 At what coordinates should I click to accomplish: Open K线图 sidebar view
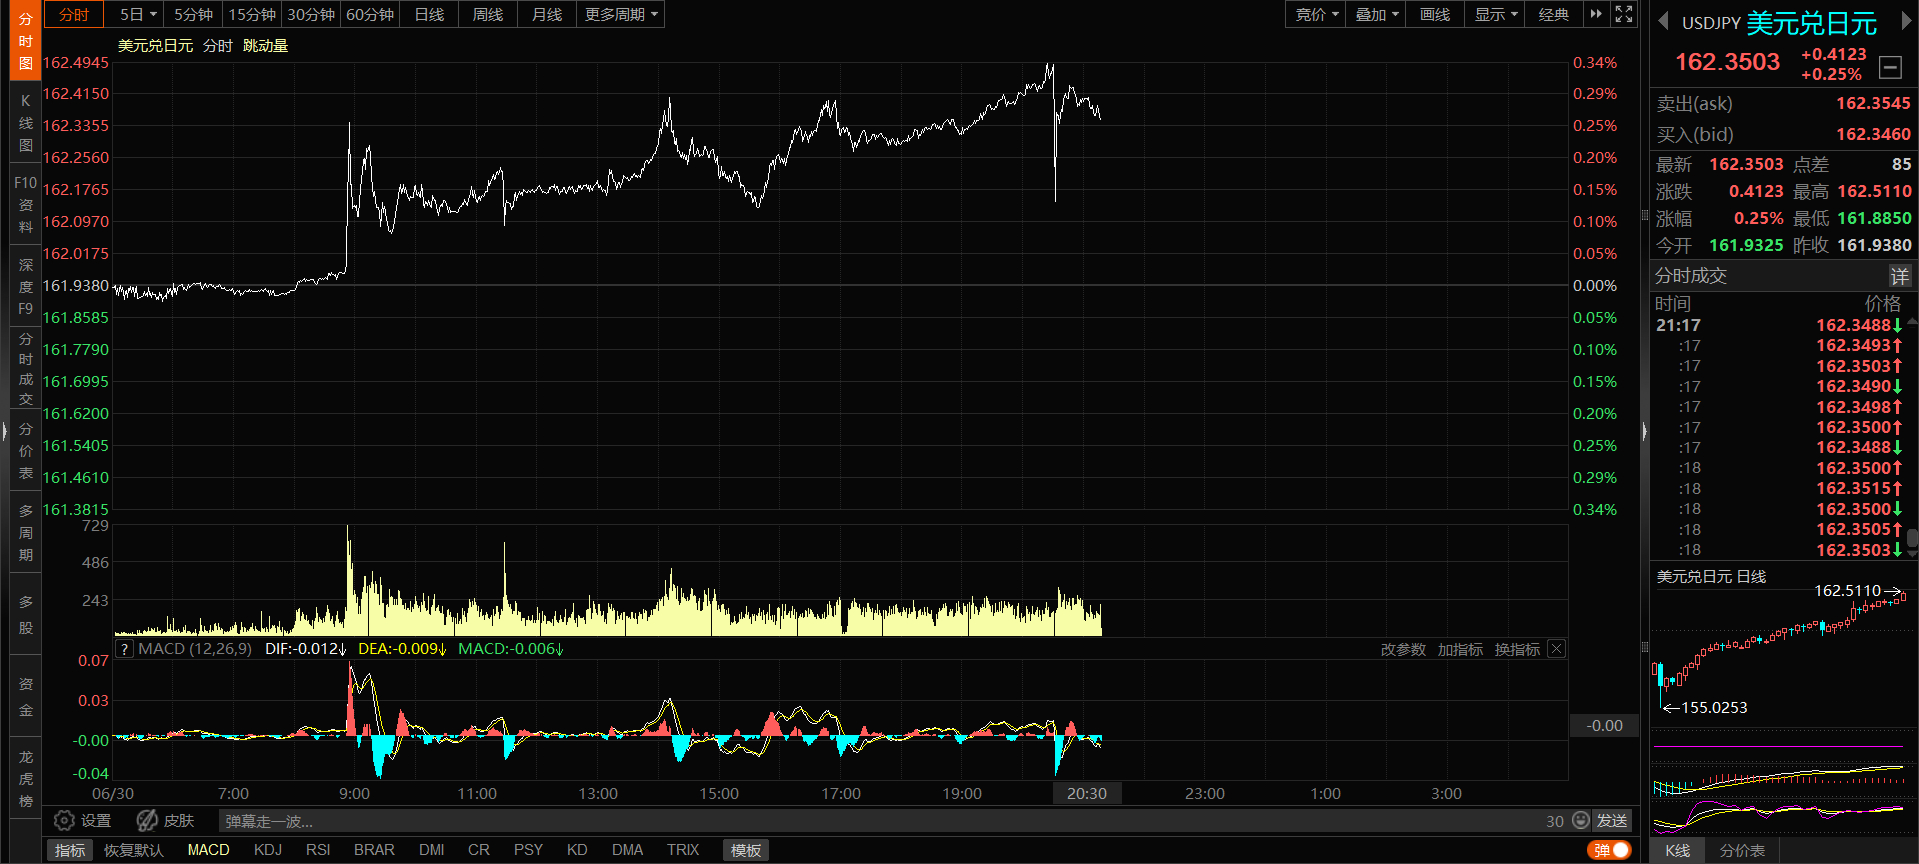[x=25, y=123]
